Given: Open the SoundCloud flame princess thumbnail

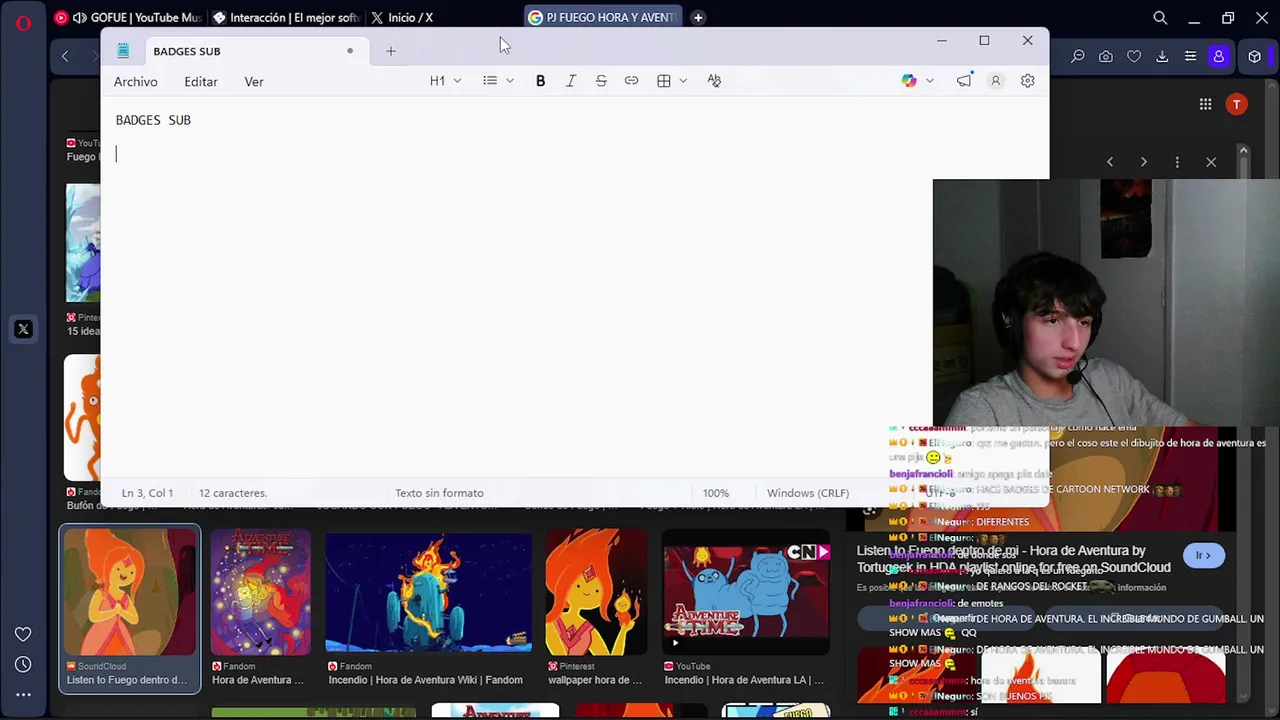Looking at the screenshot, I should (x=130, y=592).
